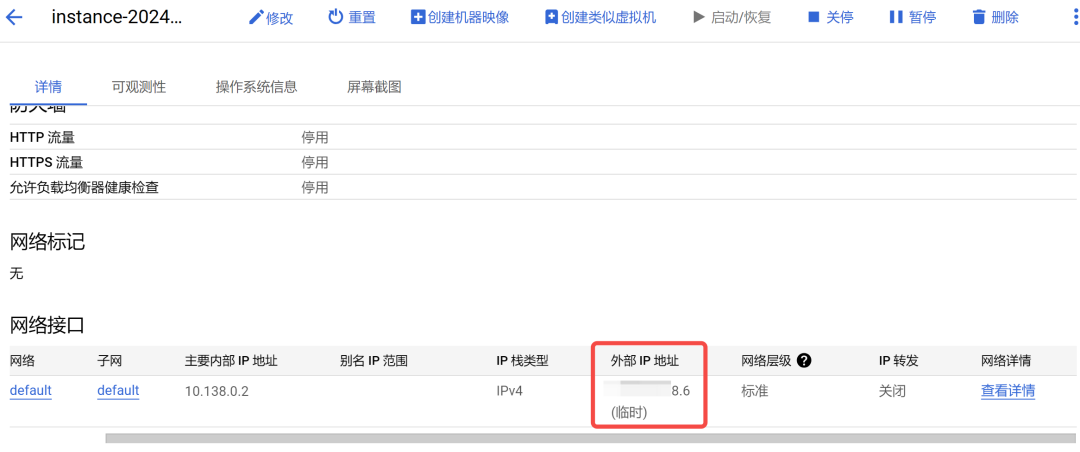The width and height of the screenshot is (1080, 452).
Task: Click the play icon for 启动/恢复
Action: tap(699, 17)
